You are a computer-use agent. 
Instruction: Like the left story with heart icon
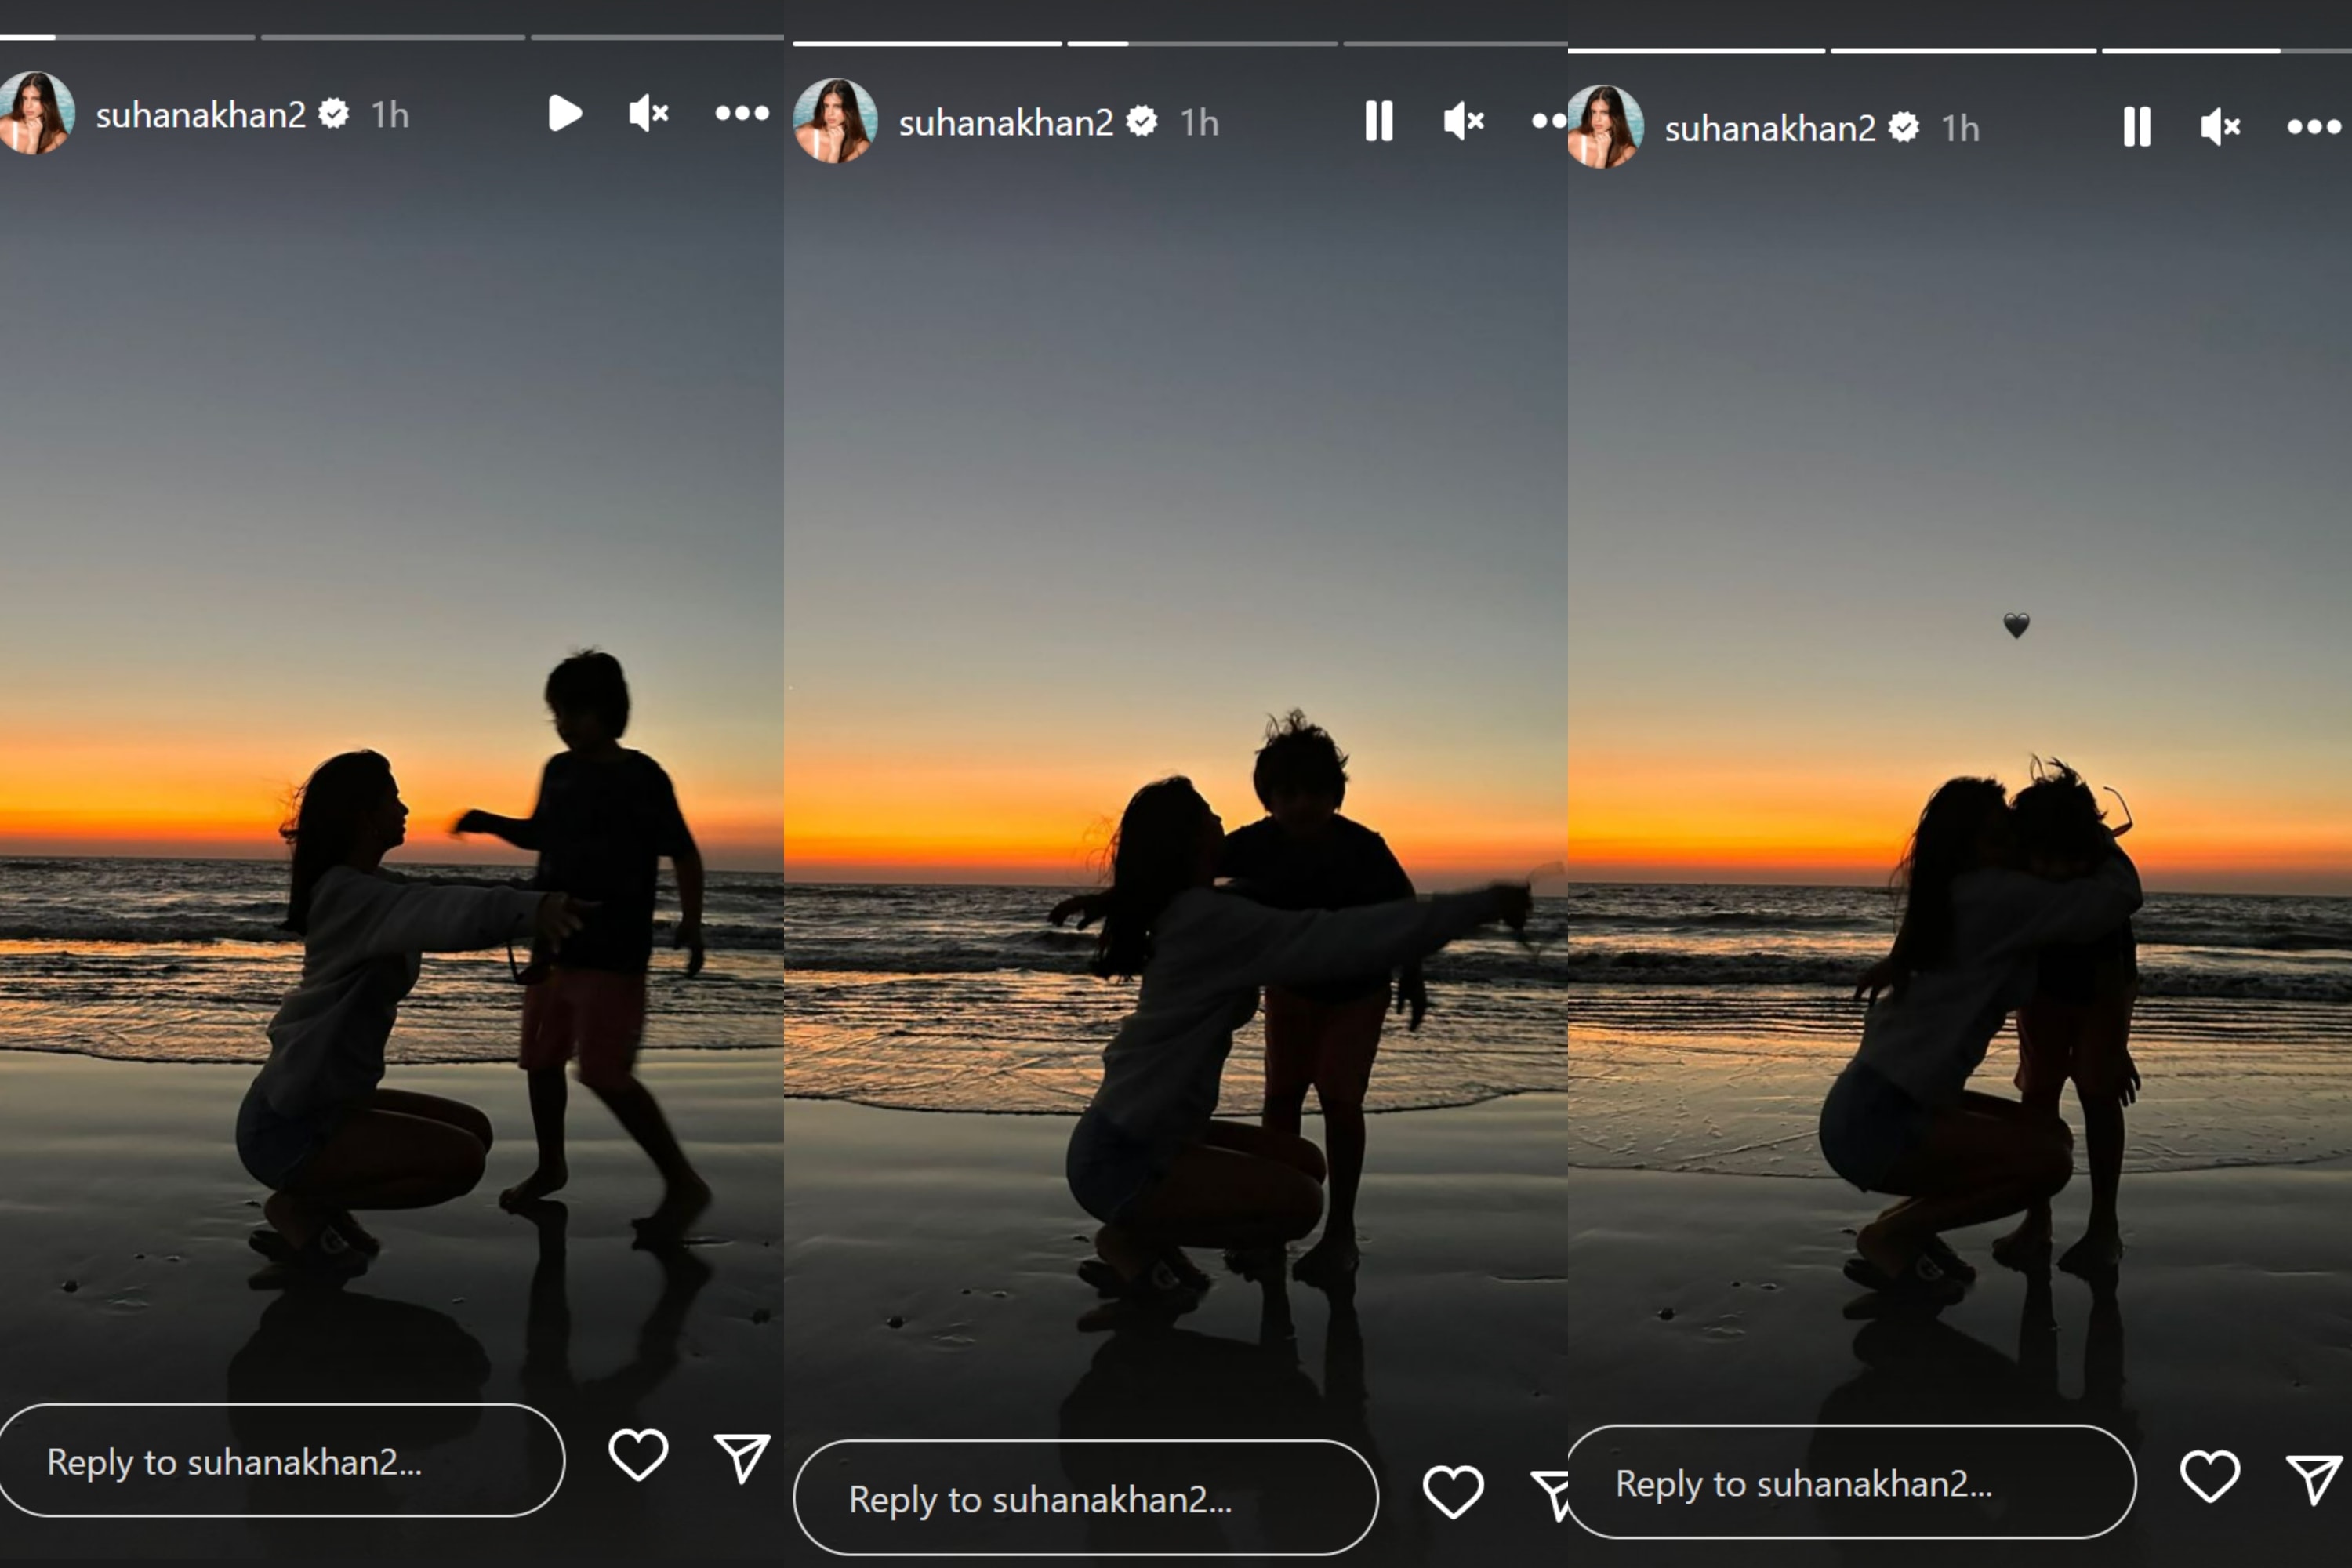638,1454
